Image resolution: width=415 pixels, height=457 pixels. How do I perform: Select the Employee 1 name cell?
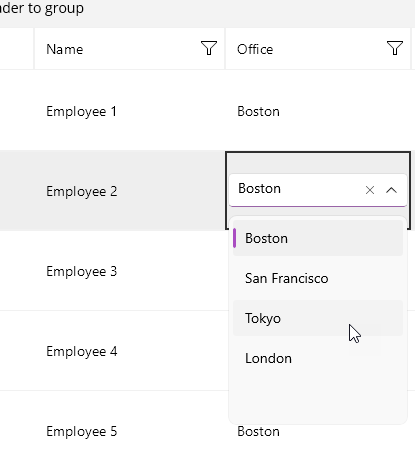click(129, 110)
